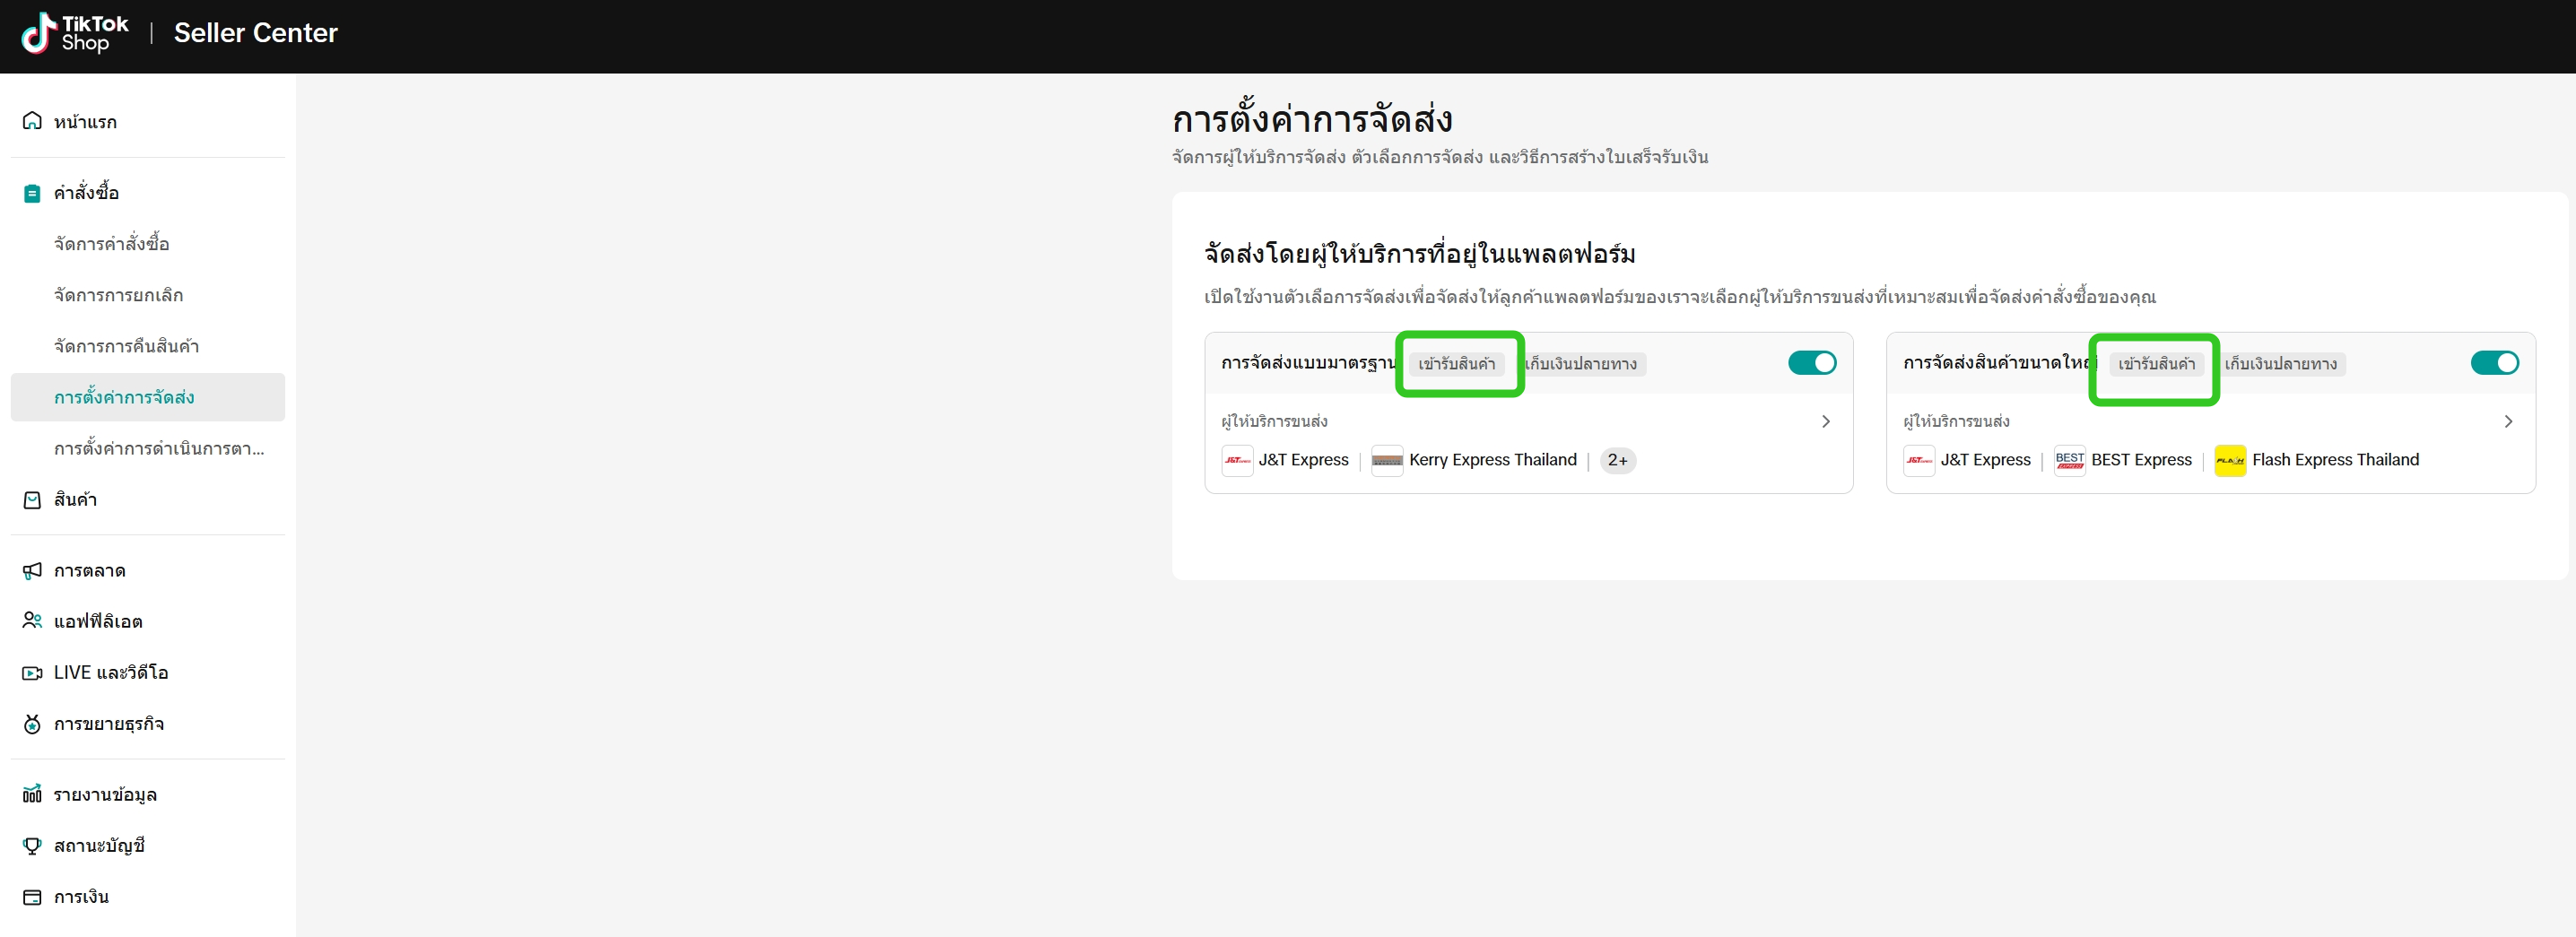Click J&T Express logo in การจัดส่งสินค้าขนาดใหญ่ card
The width and height of the screenshot is (2576, 937).
tap(1919, 460)
